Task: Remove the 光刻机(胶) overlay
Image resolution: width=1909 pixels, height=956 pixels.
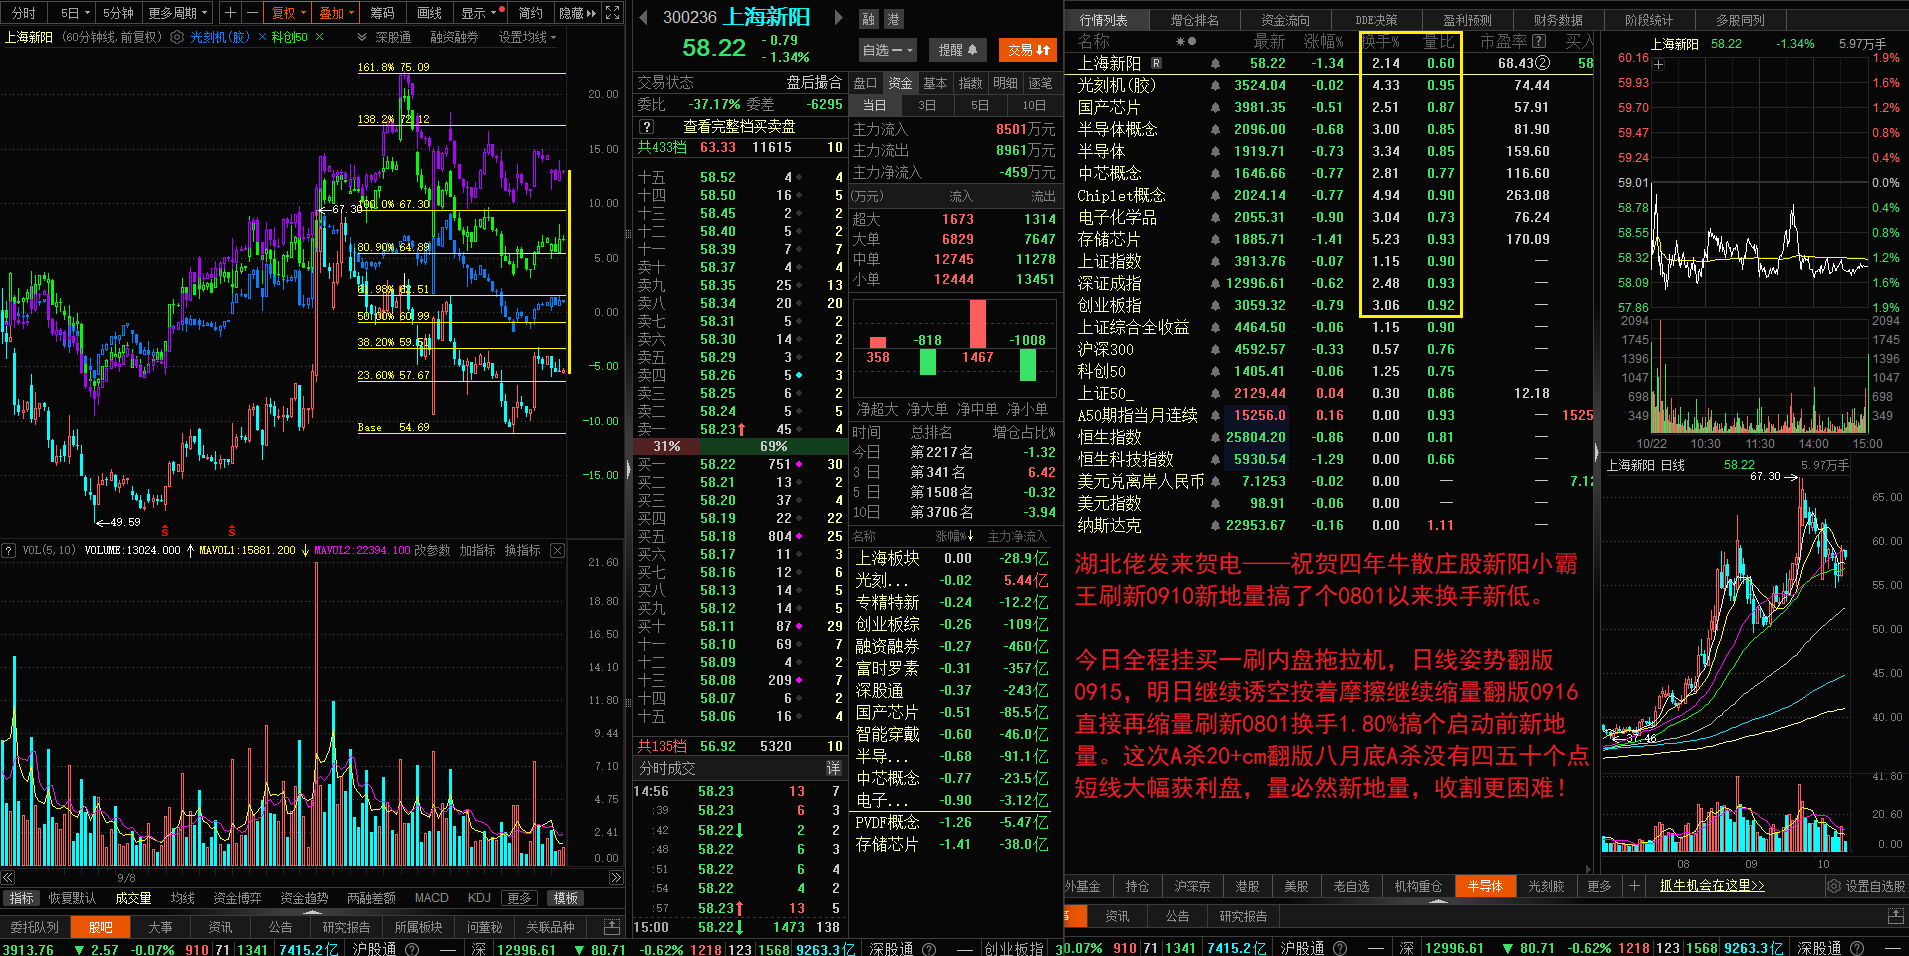Action: [262, 37]
